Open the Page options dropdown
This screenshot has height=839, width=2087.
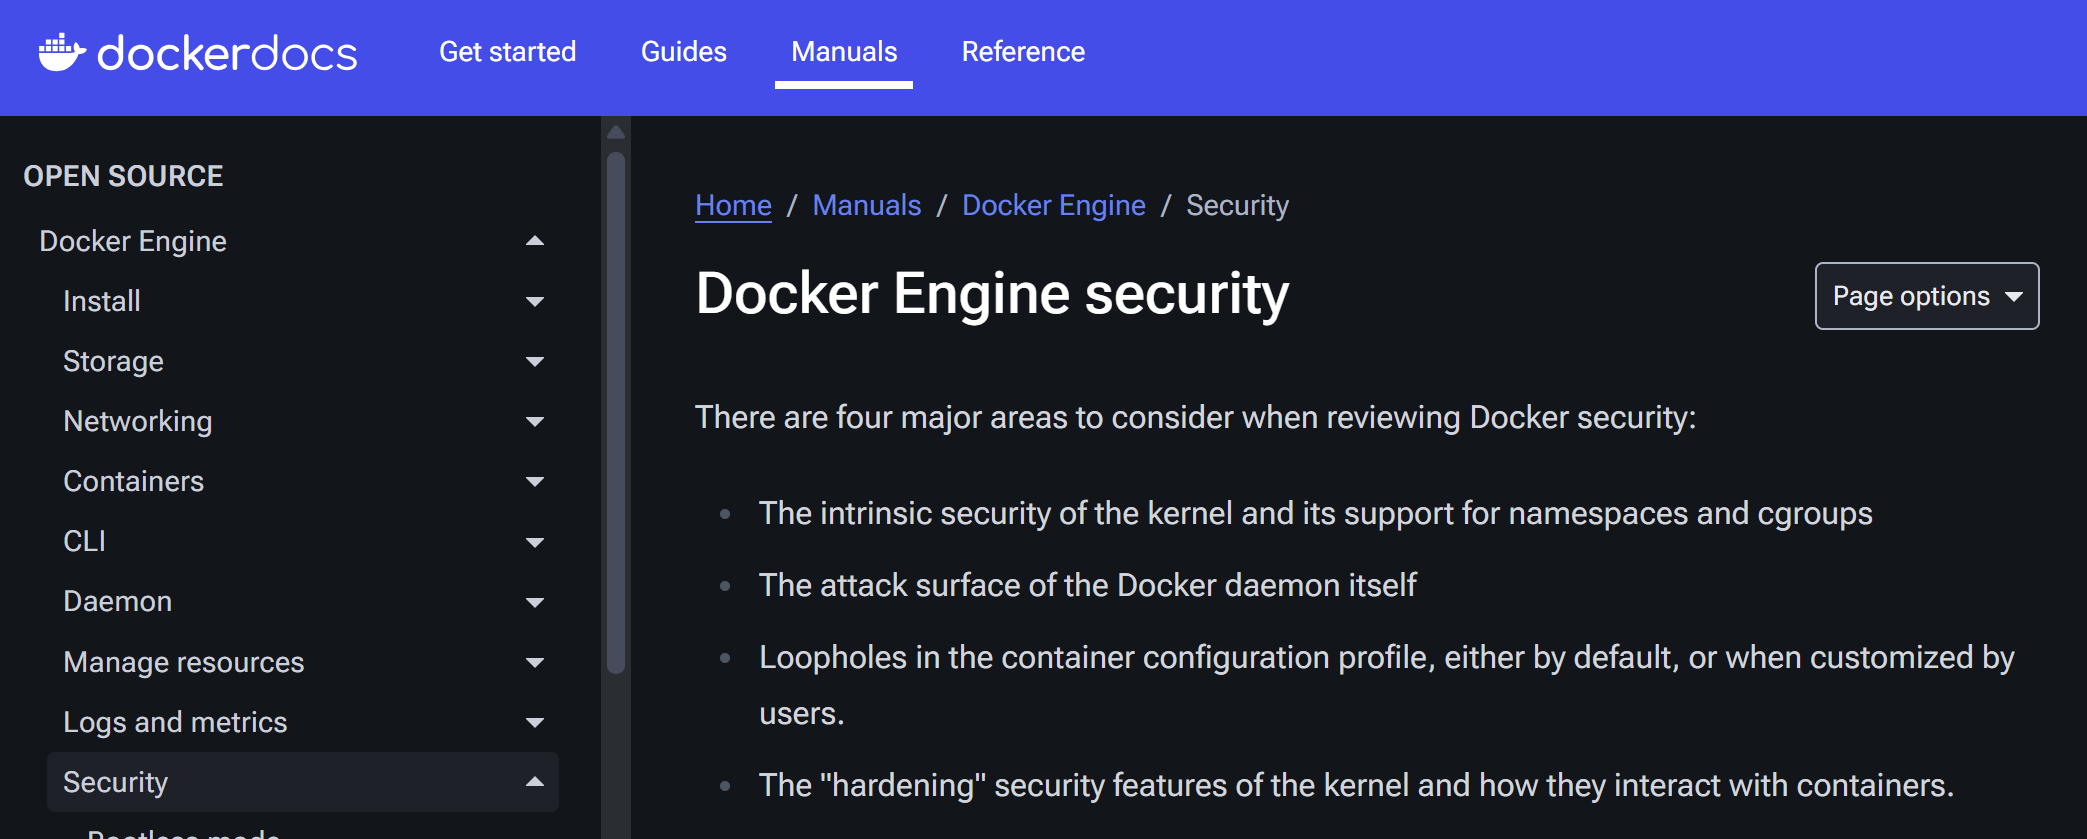point(1927,296)
